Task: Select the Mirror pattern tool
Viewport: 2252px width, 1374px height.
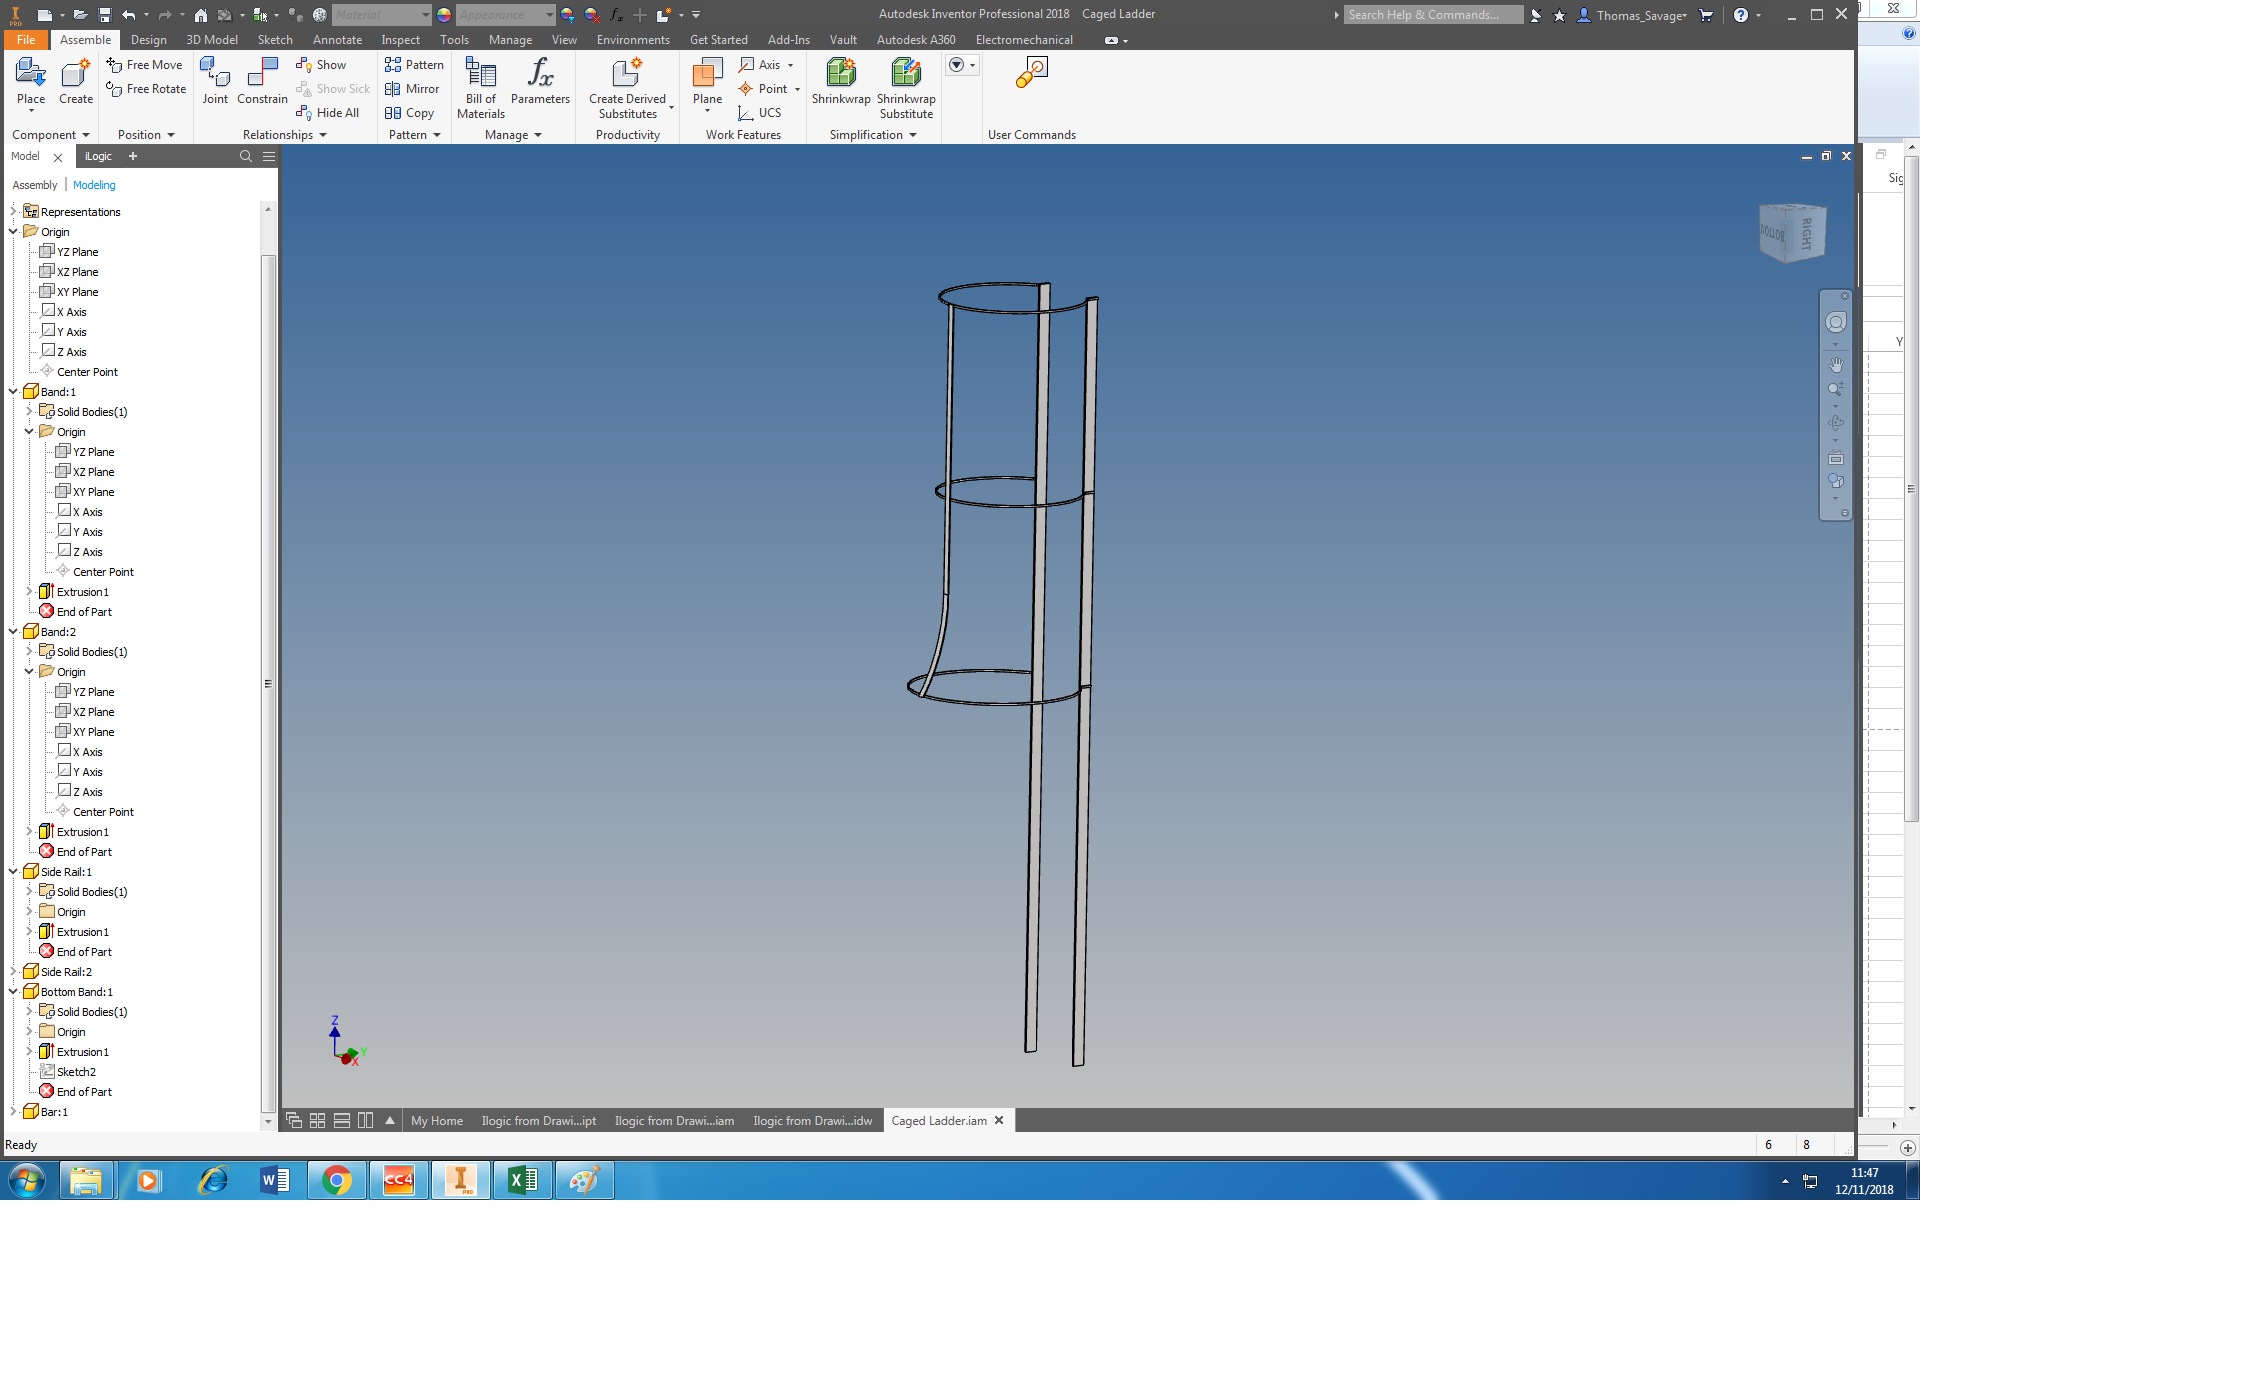Action: point(413,88)
